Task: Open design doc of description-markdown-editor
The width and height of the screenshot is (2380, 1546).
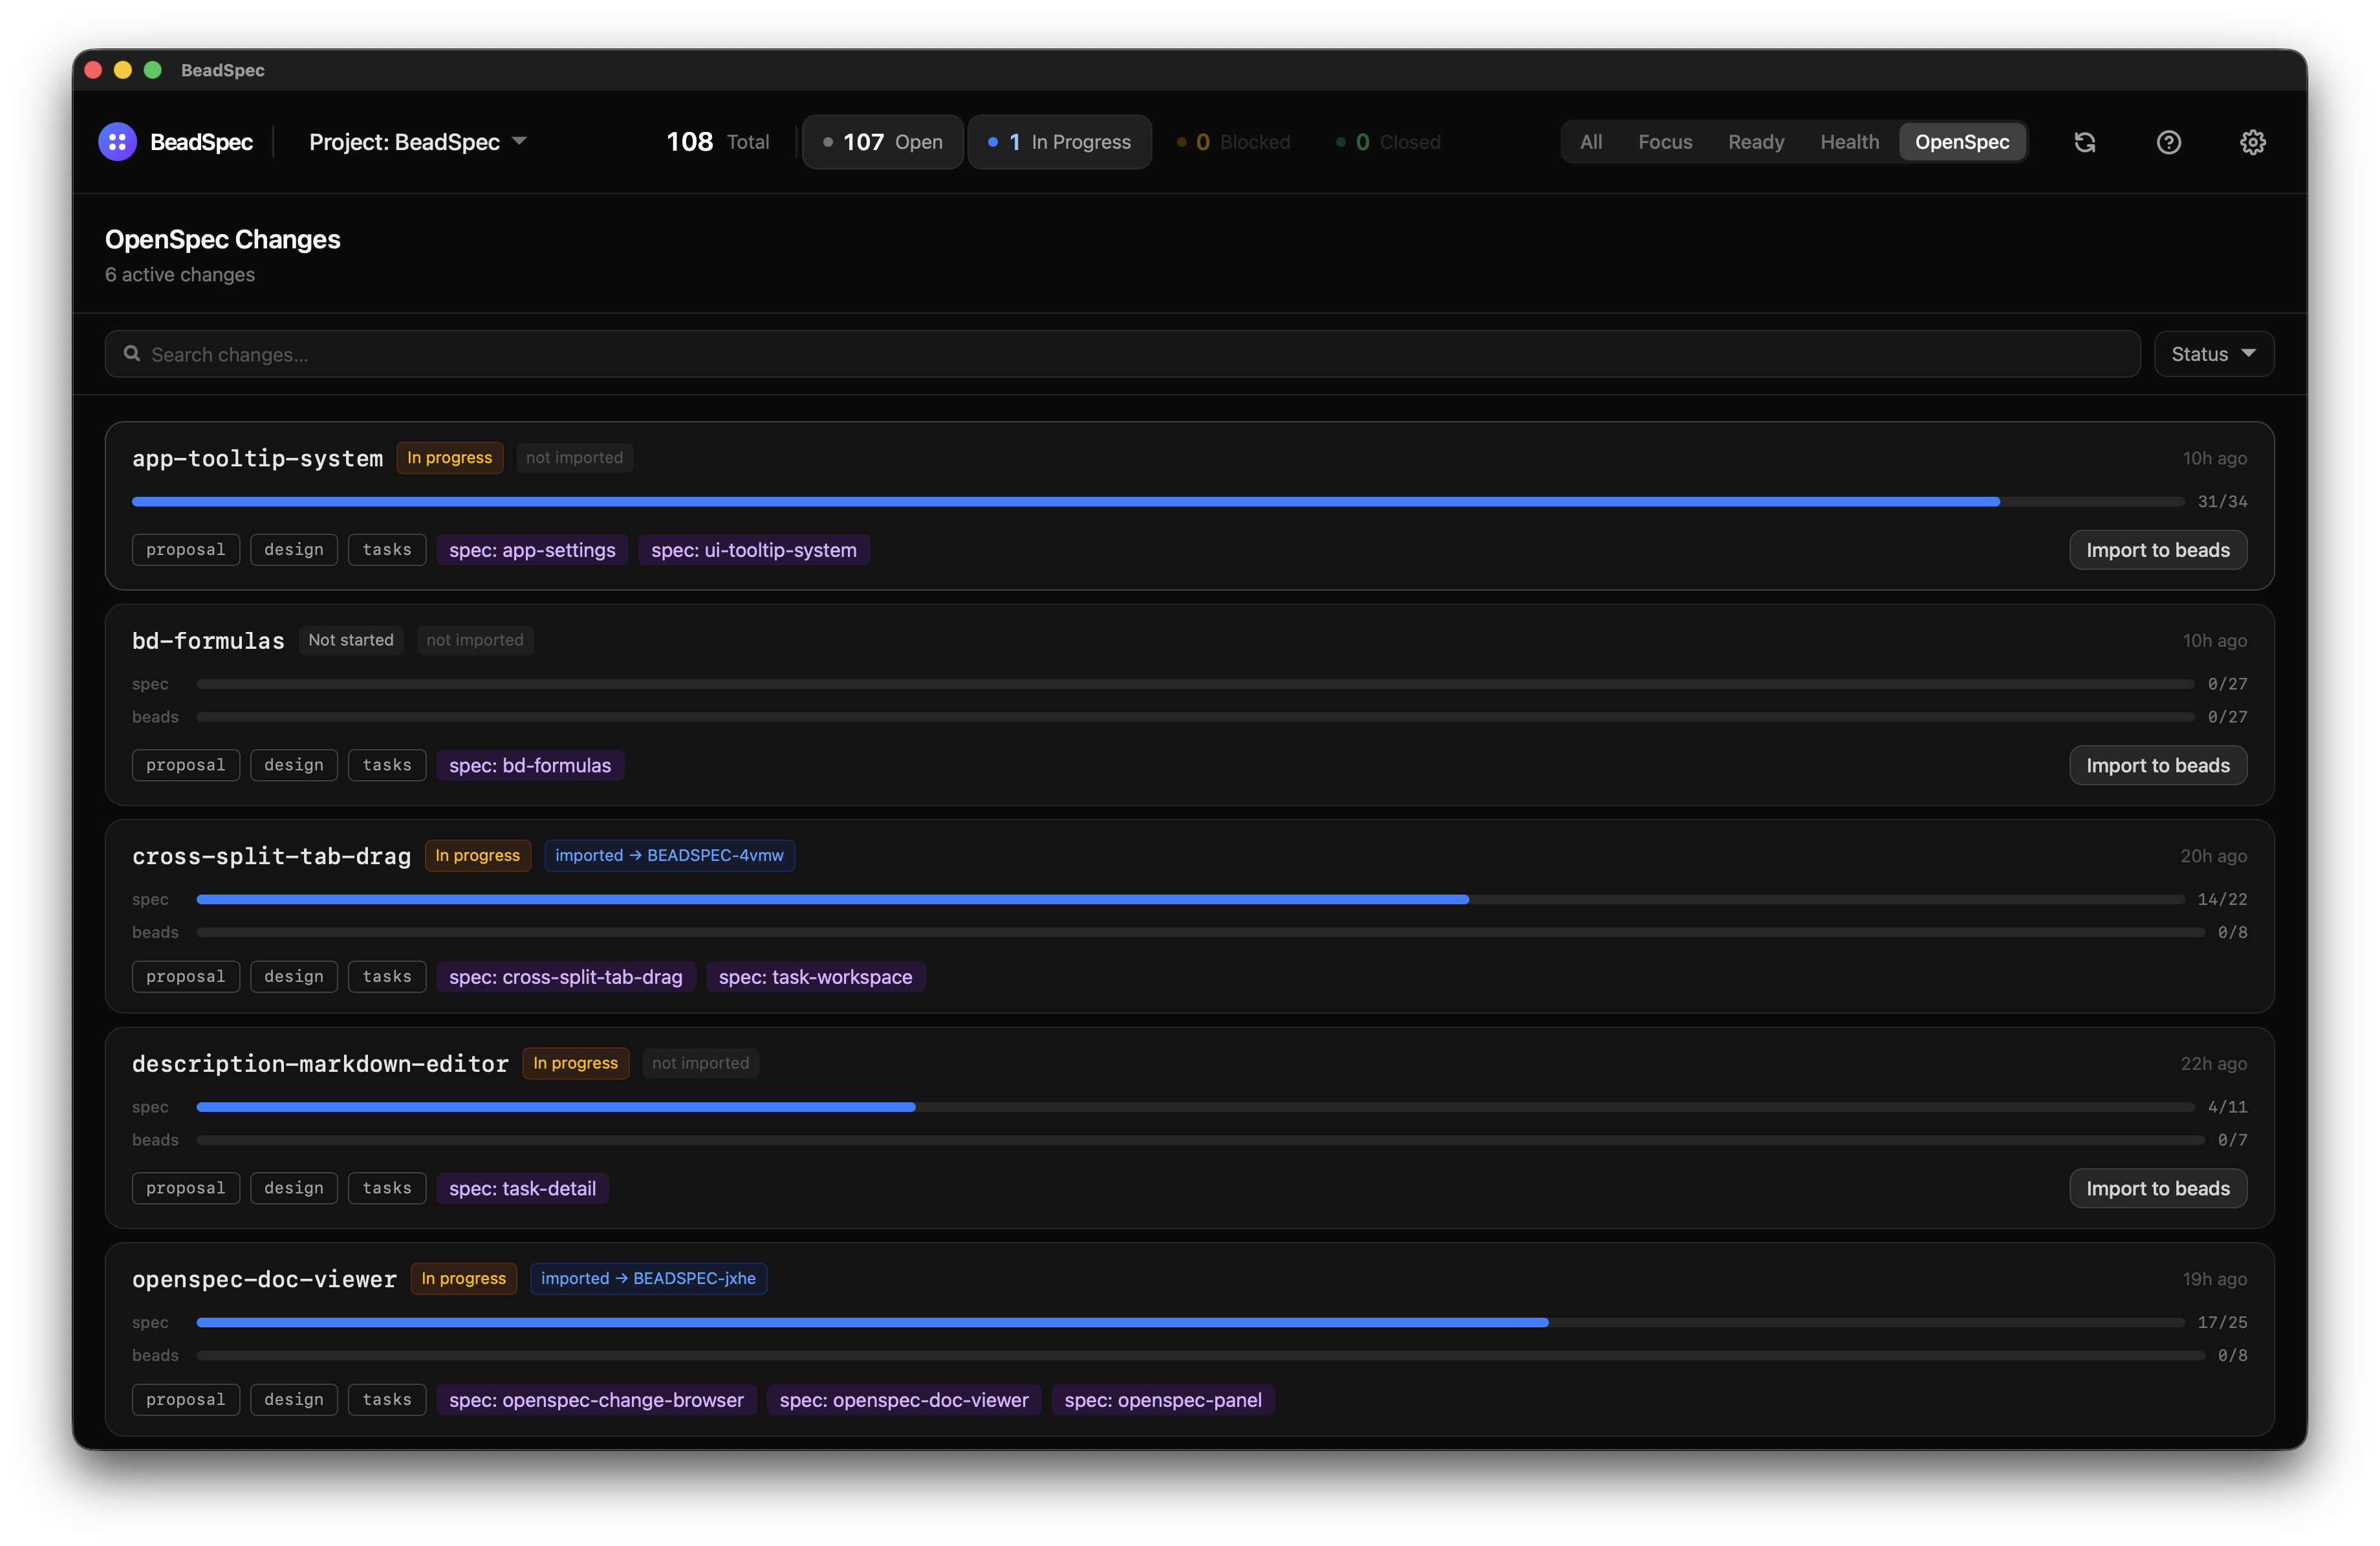Action: click(294, 1188)
